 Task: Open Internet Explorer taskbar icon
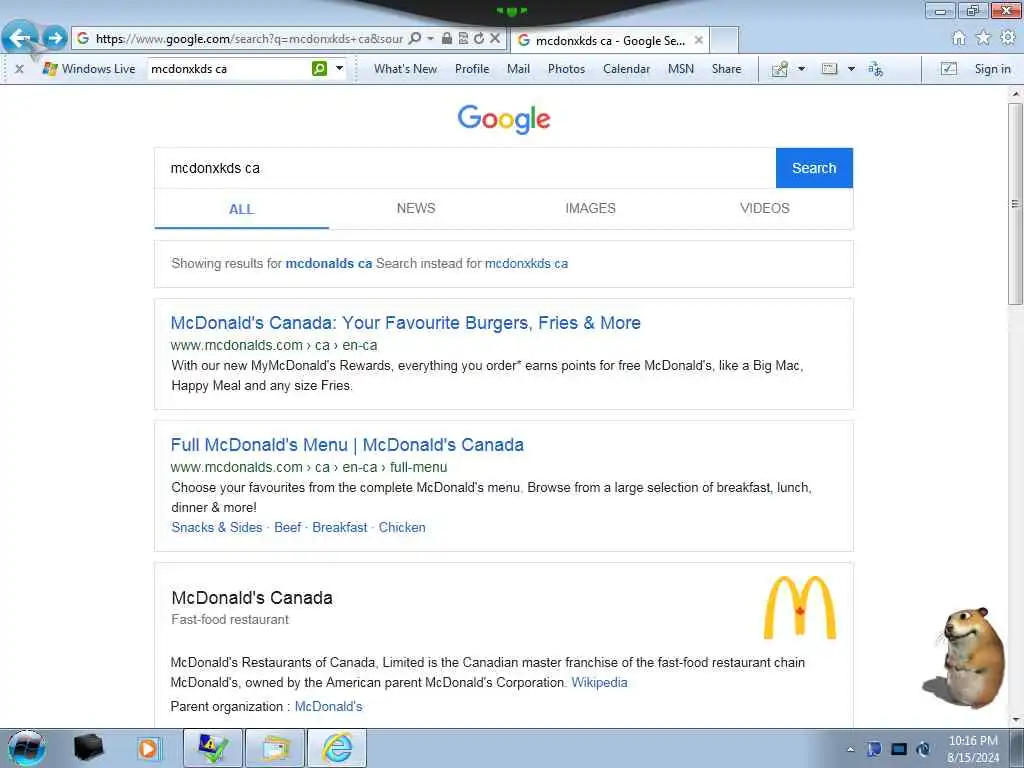coord(337,748)
